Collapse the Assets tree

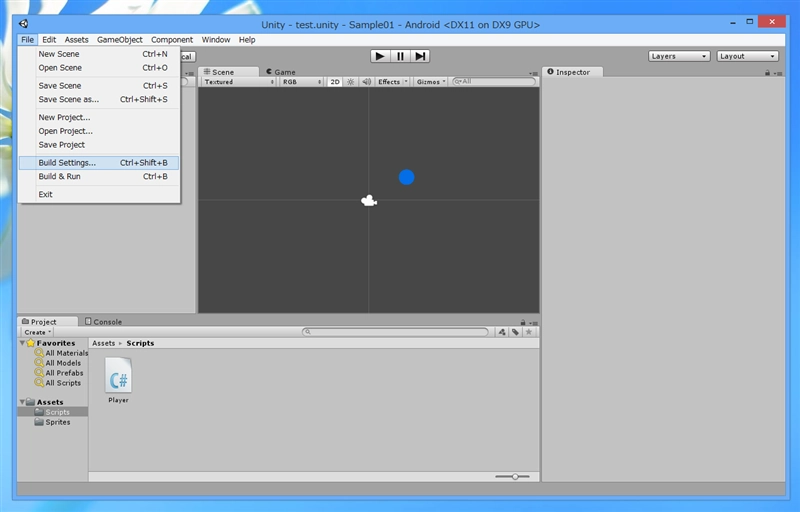(x=22, y=402)
